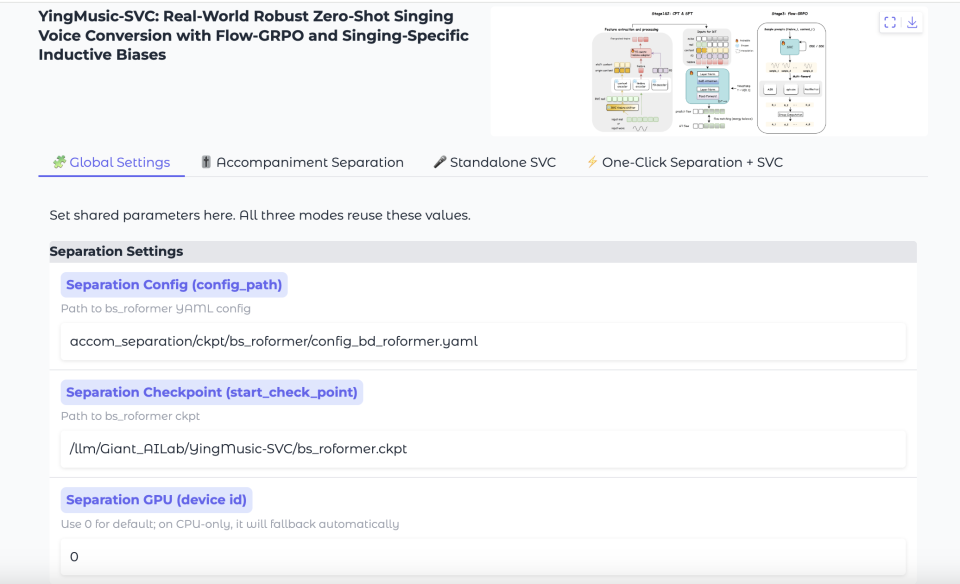Click the Separation GPU (device id) label
Screen dimensions: 960x584
[157, 499]
